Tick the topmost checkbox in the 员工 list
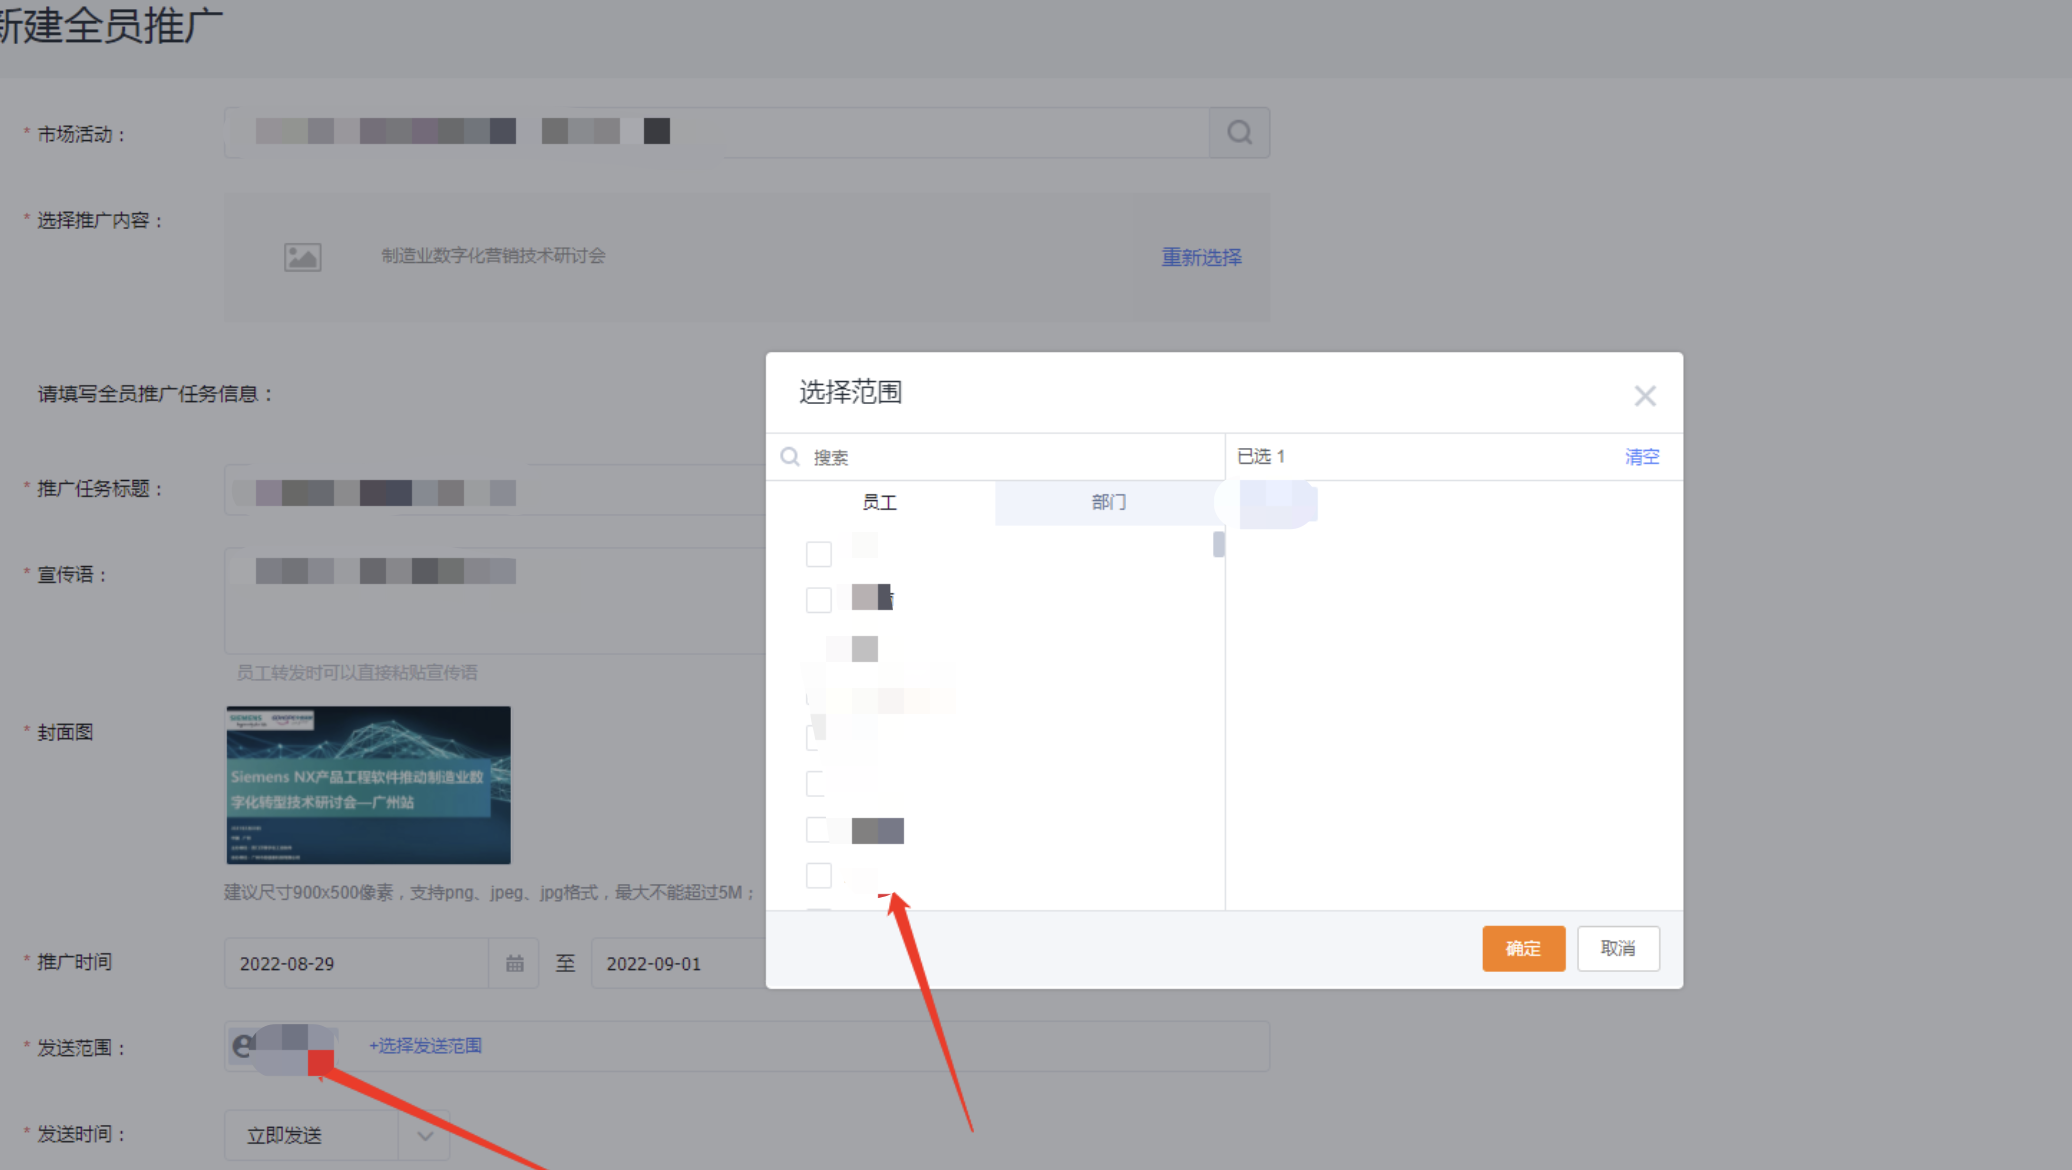2072x1170 pixels. point(819,554)
